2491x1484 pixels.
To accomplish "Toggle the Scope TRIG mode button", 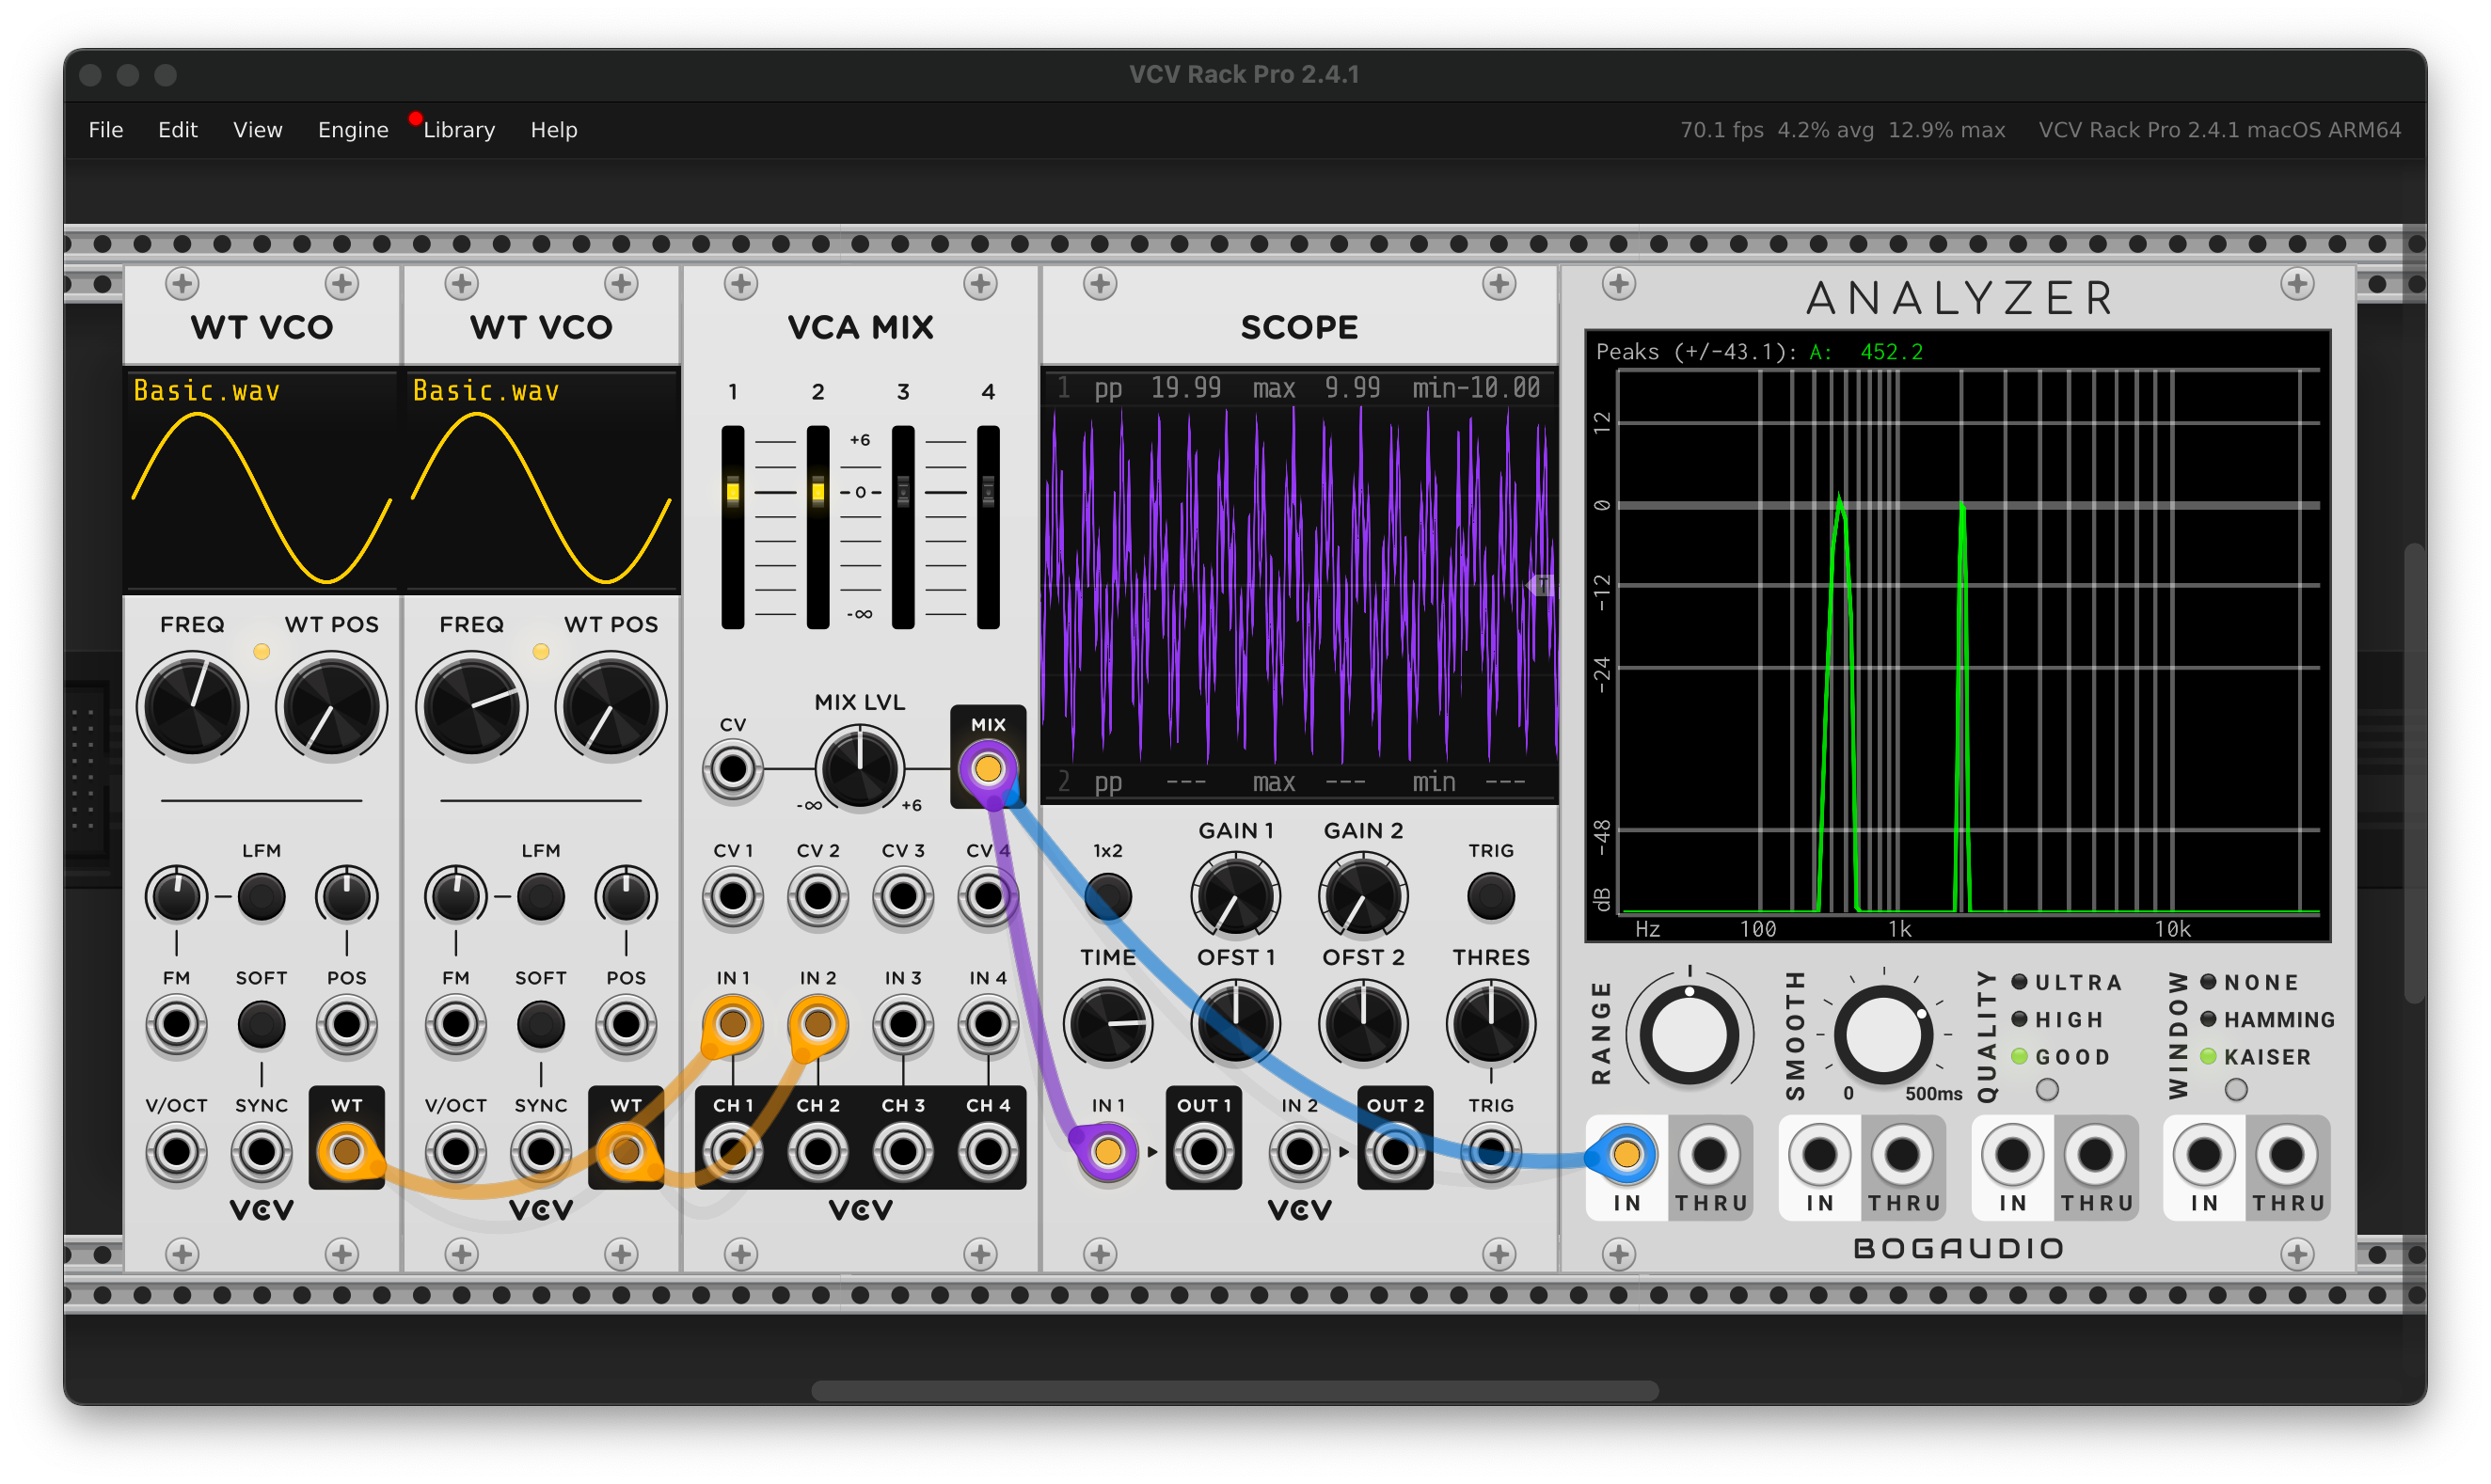I will click(x=1491, y=896).
